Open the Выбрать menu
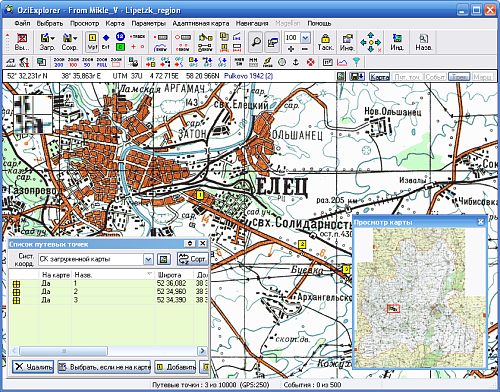The height and width of the screenshot is (392, 500). coord(50,23)
